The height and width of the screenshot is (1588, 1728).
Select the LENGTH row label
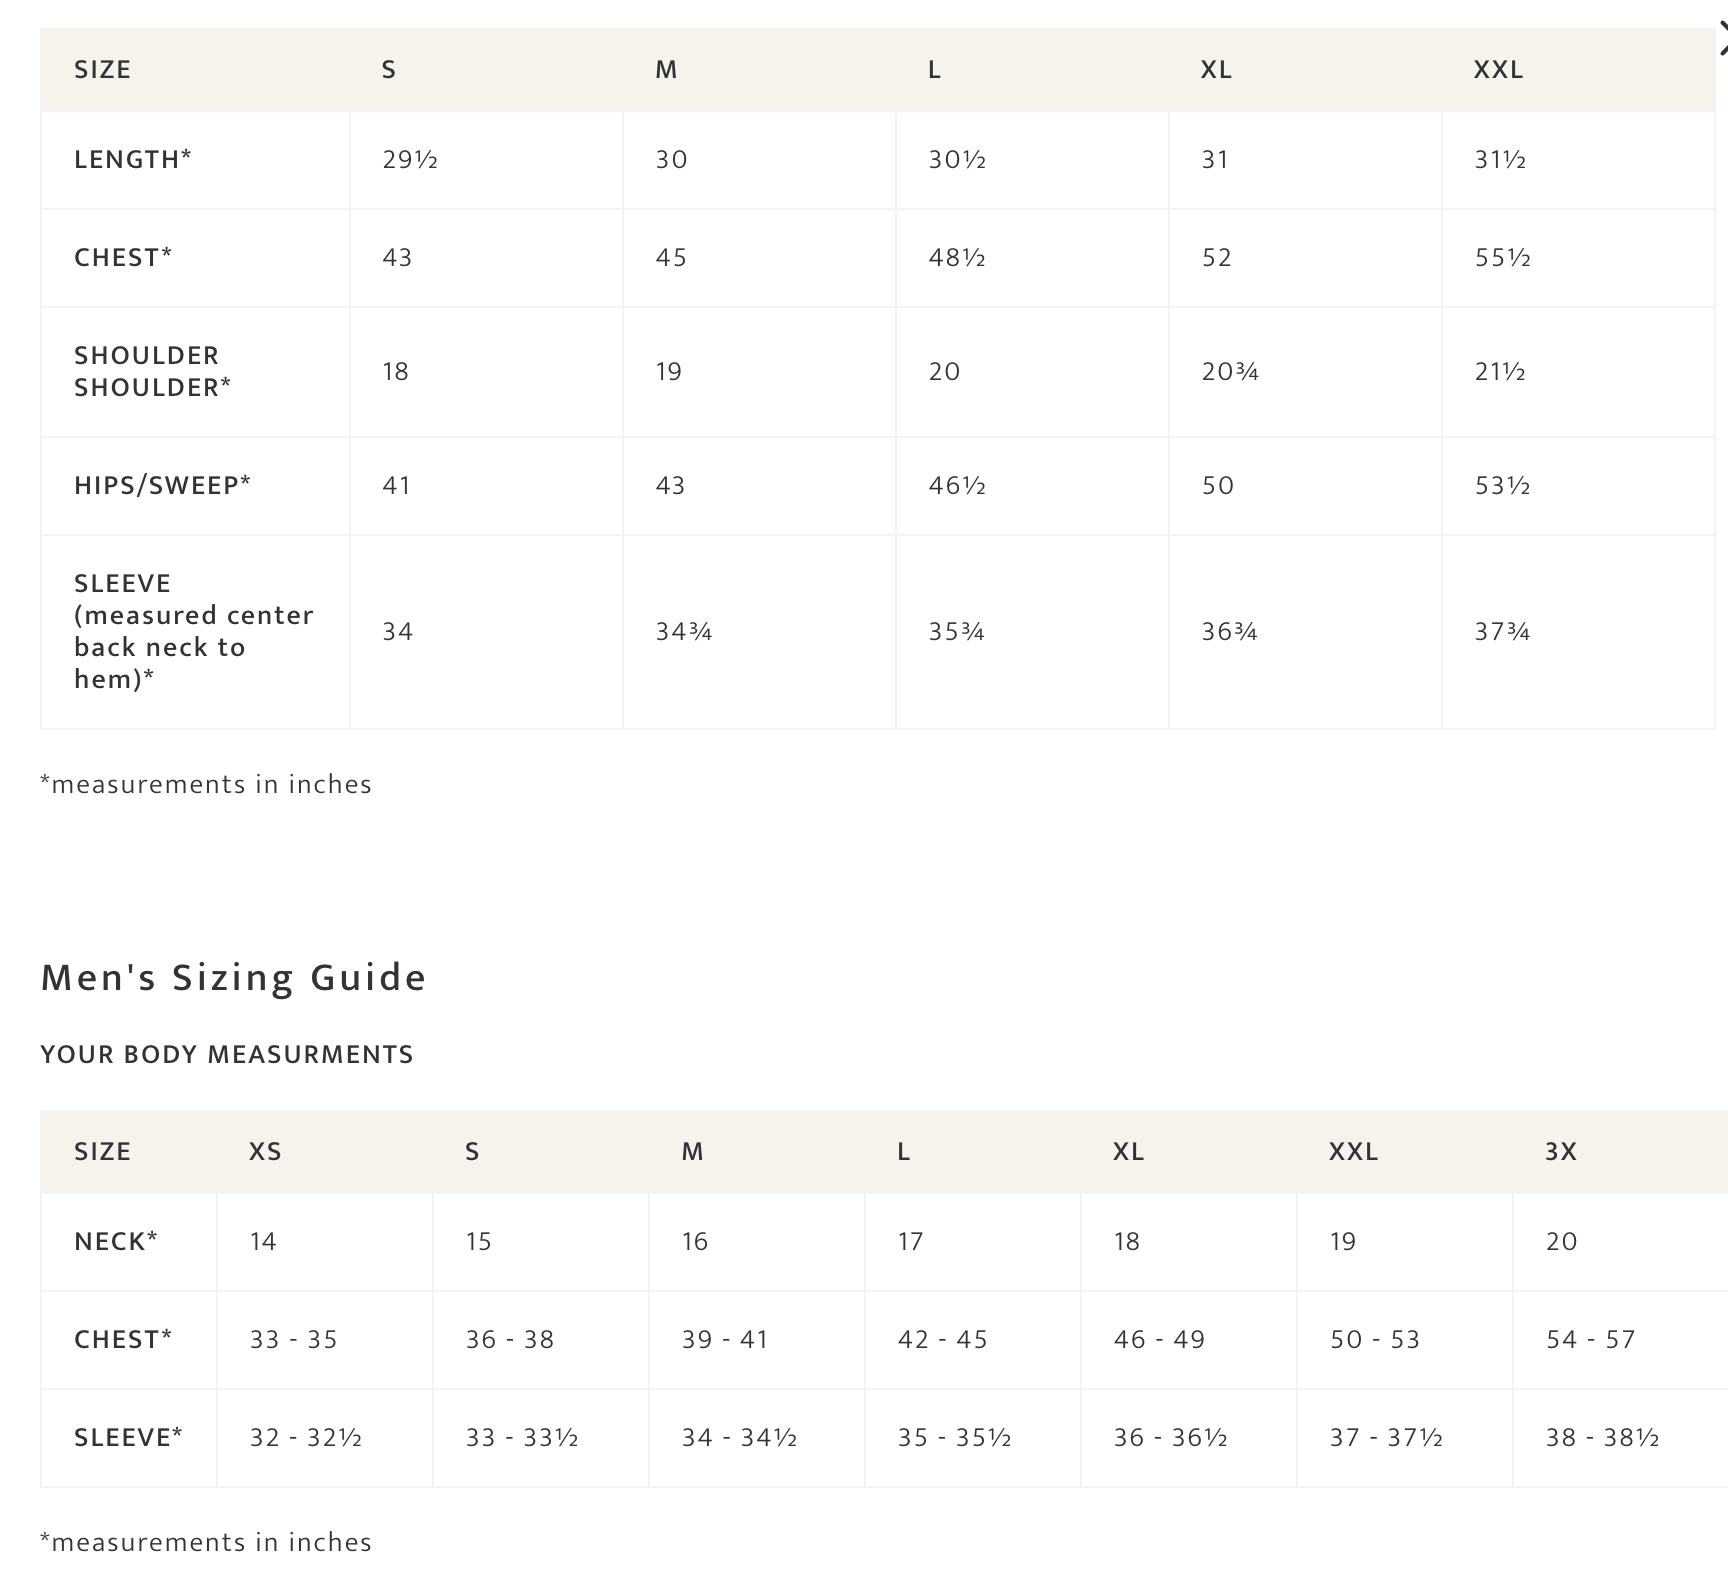[132, 159]
